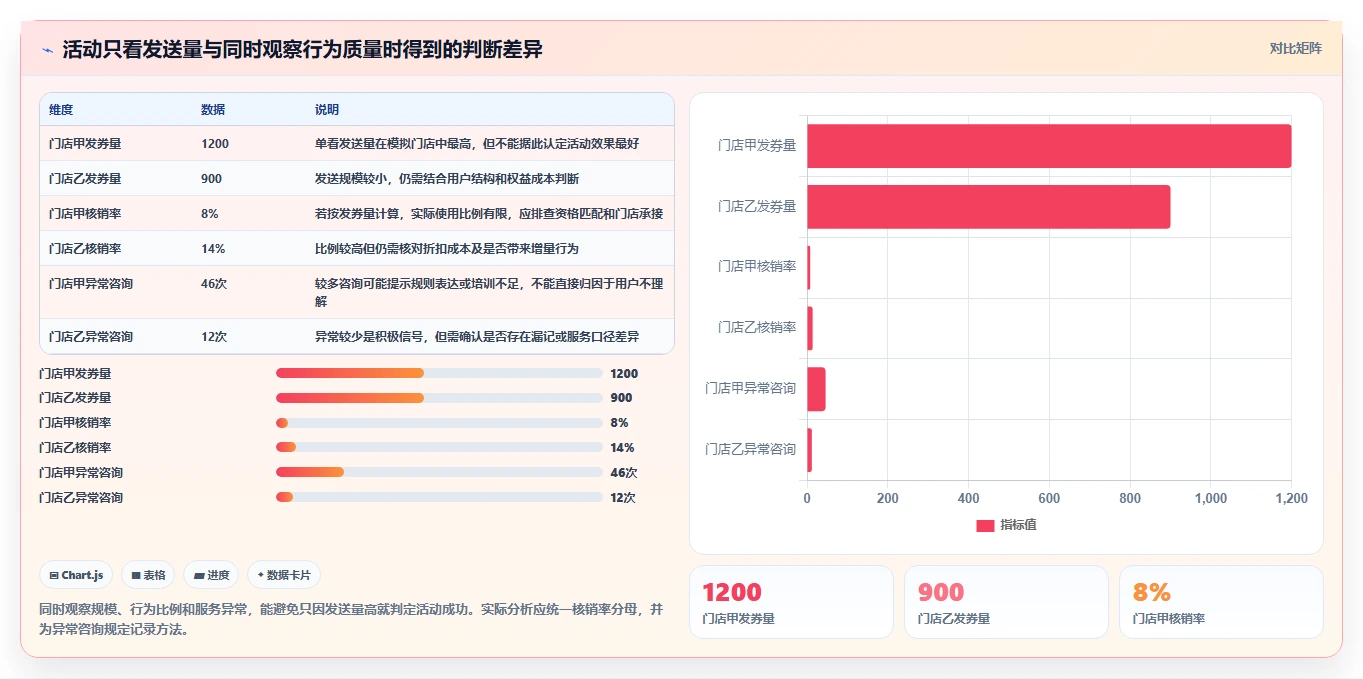
Task: Click table value 8%
Action: [x=210, y=214]
